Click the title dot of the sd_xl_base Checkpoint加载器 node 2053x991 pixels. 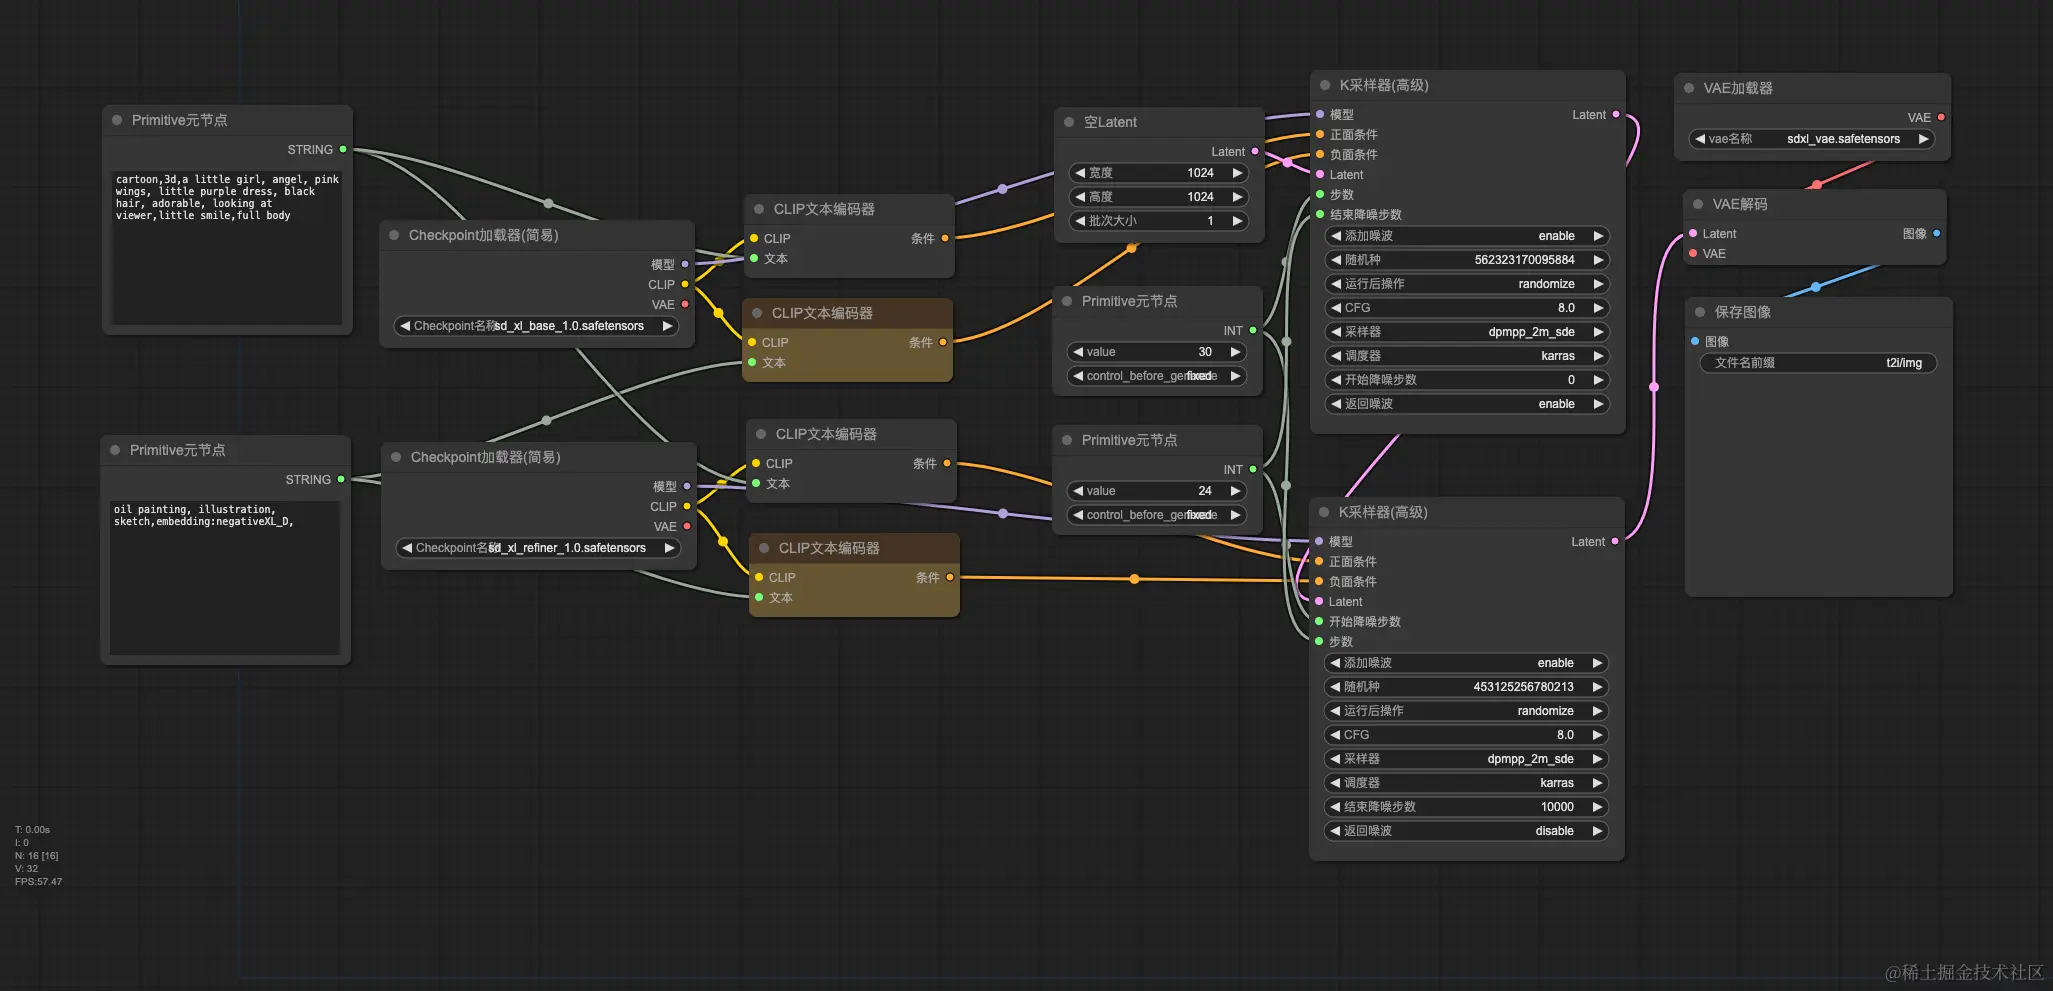click(x=394, y=235)
